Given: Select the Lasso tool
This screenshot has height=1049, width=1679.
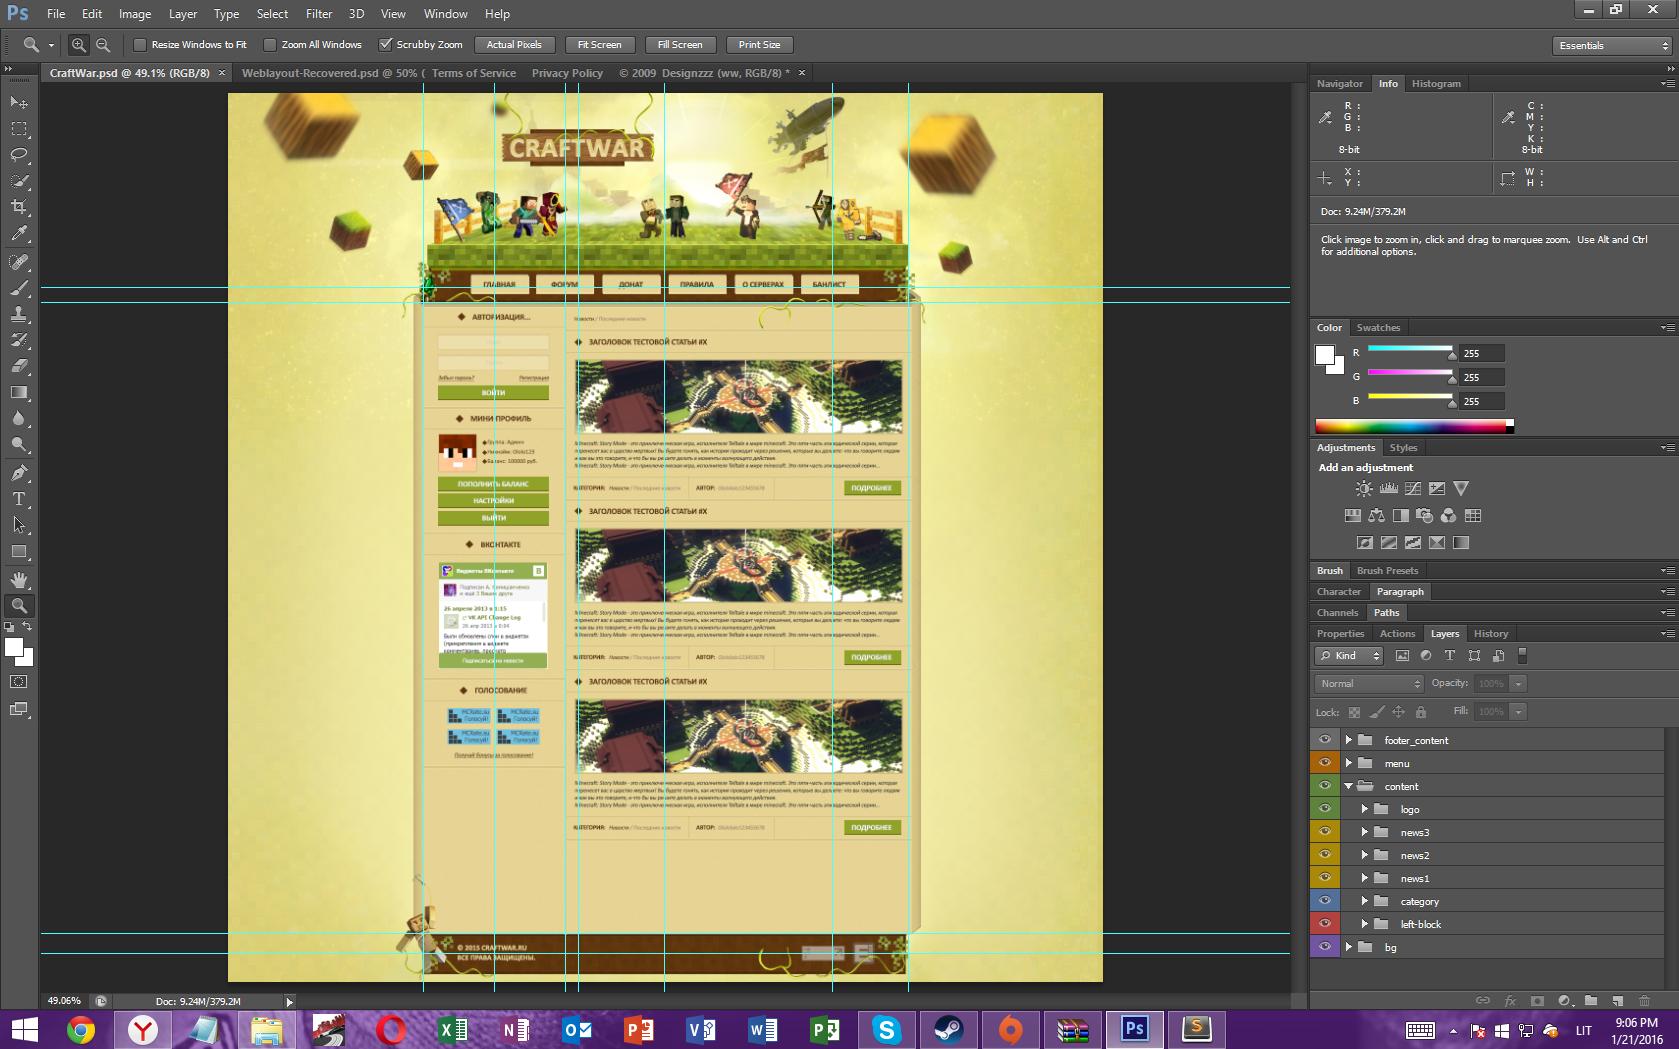Looking at the screenshot, I should coord(19,155).
